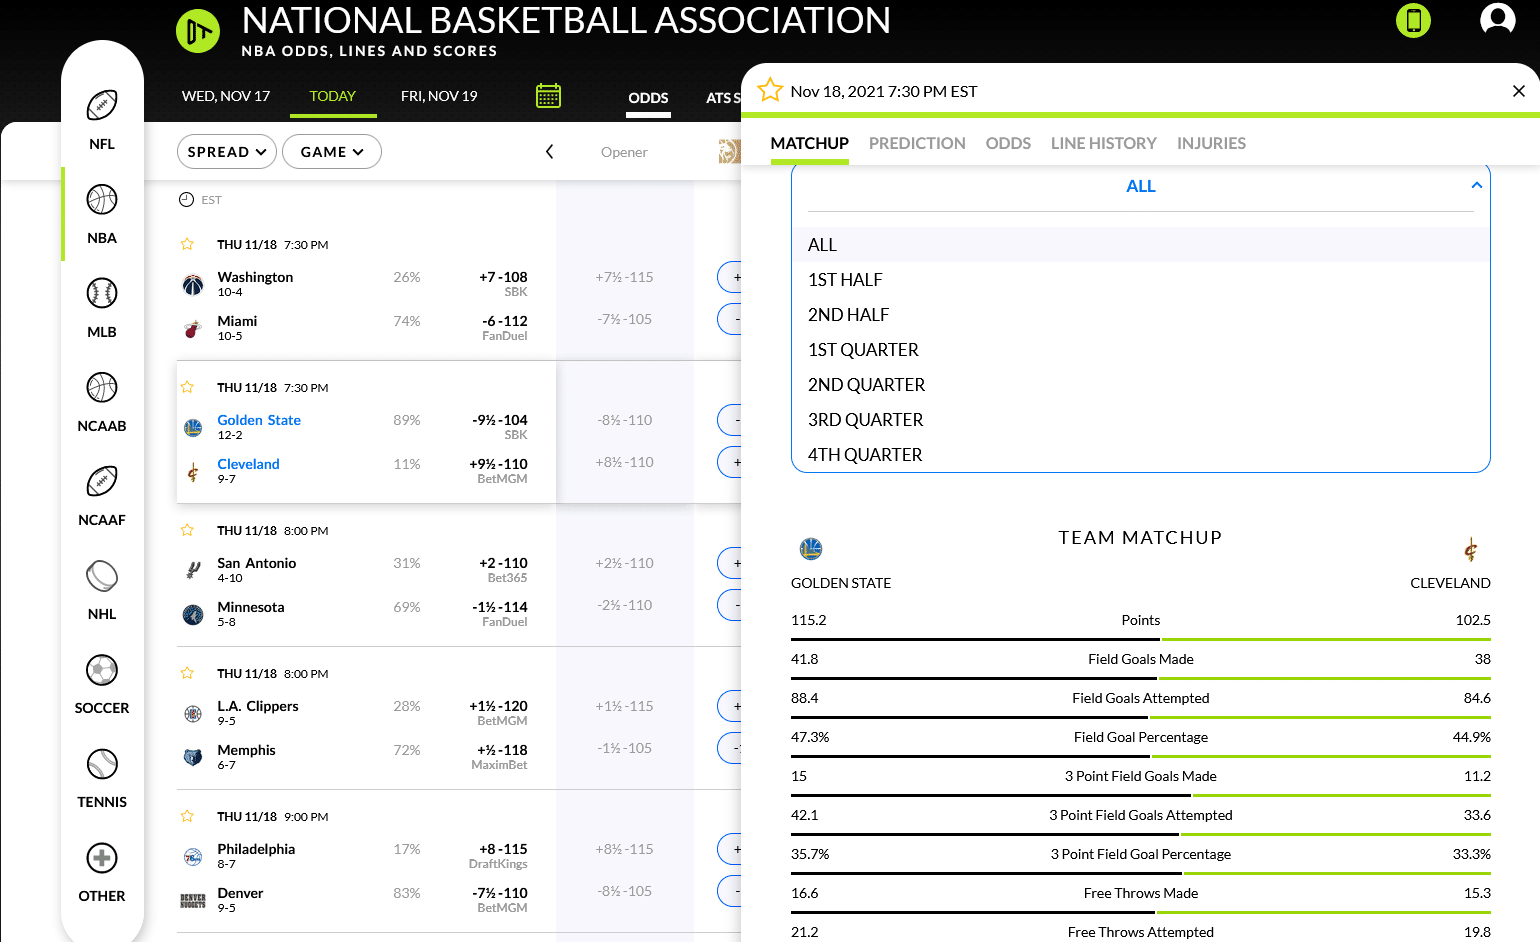The width and height of the screenshot is (1540, 948).
Task: Open the Golden State team page
Action: point(258,419)
